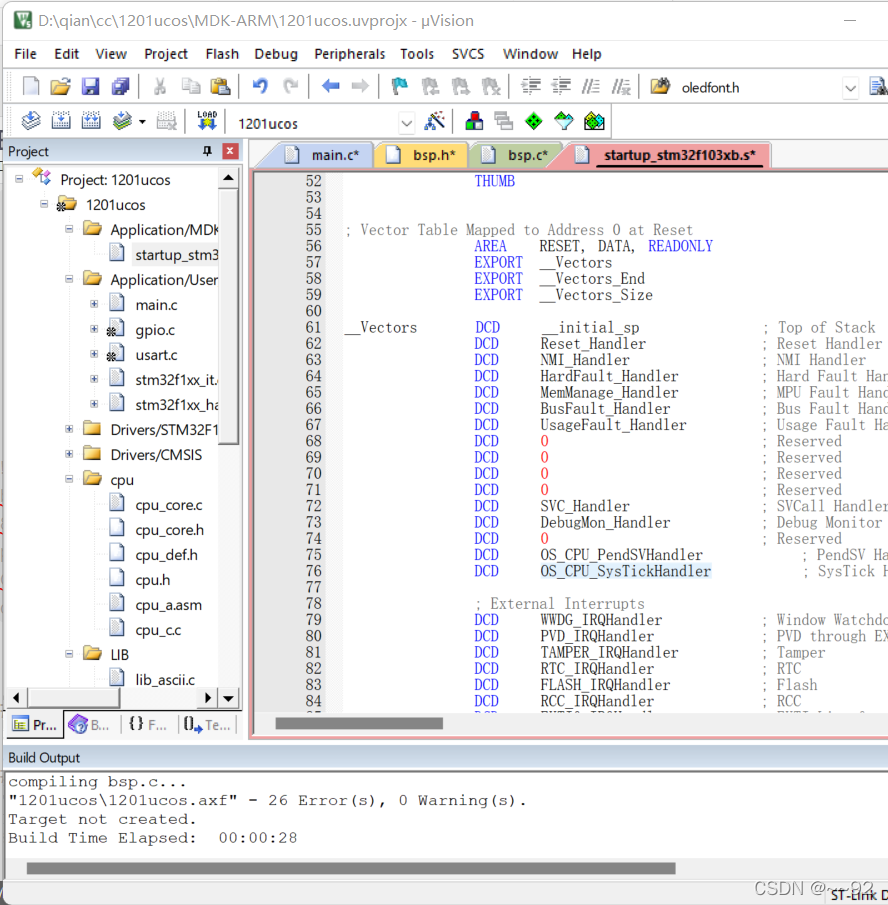This screenshot has width=888, height=905.
Task: Switch to the Templates tab in project panel
Action: click(207, 725)
